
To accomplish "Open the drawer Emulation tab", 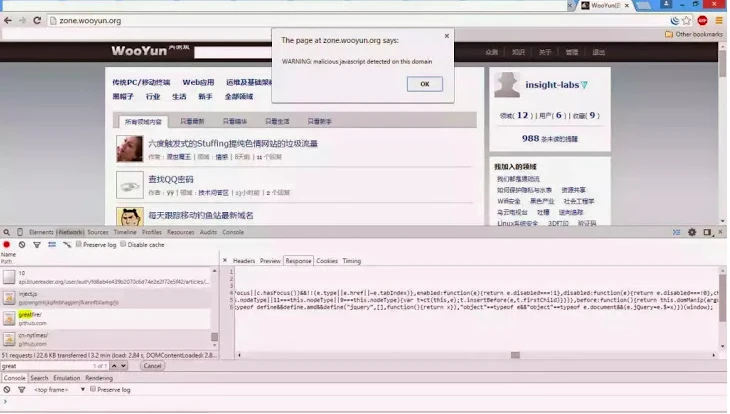I will pos(67,378).
